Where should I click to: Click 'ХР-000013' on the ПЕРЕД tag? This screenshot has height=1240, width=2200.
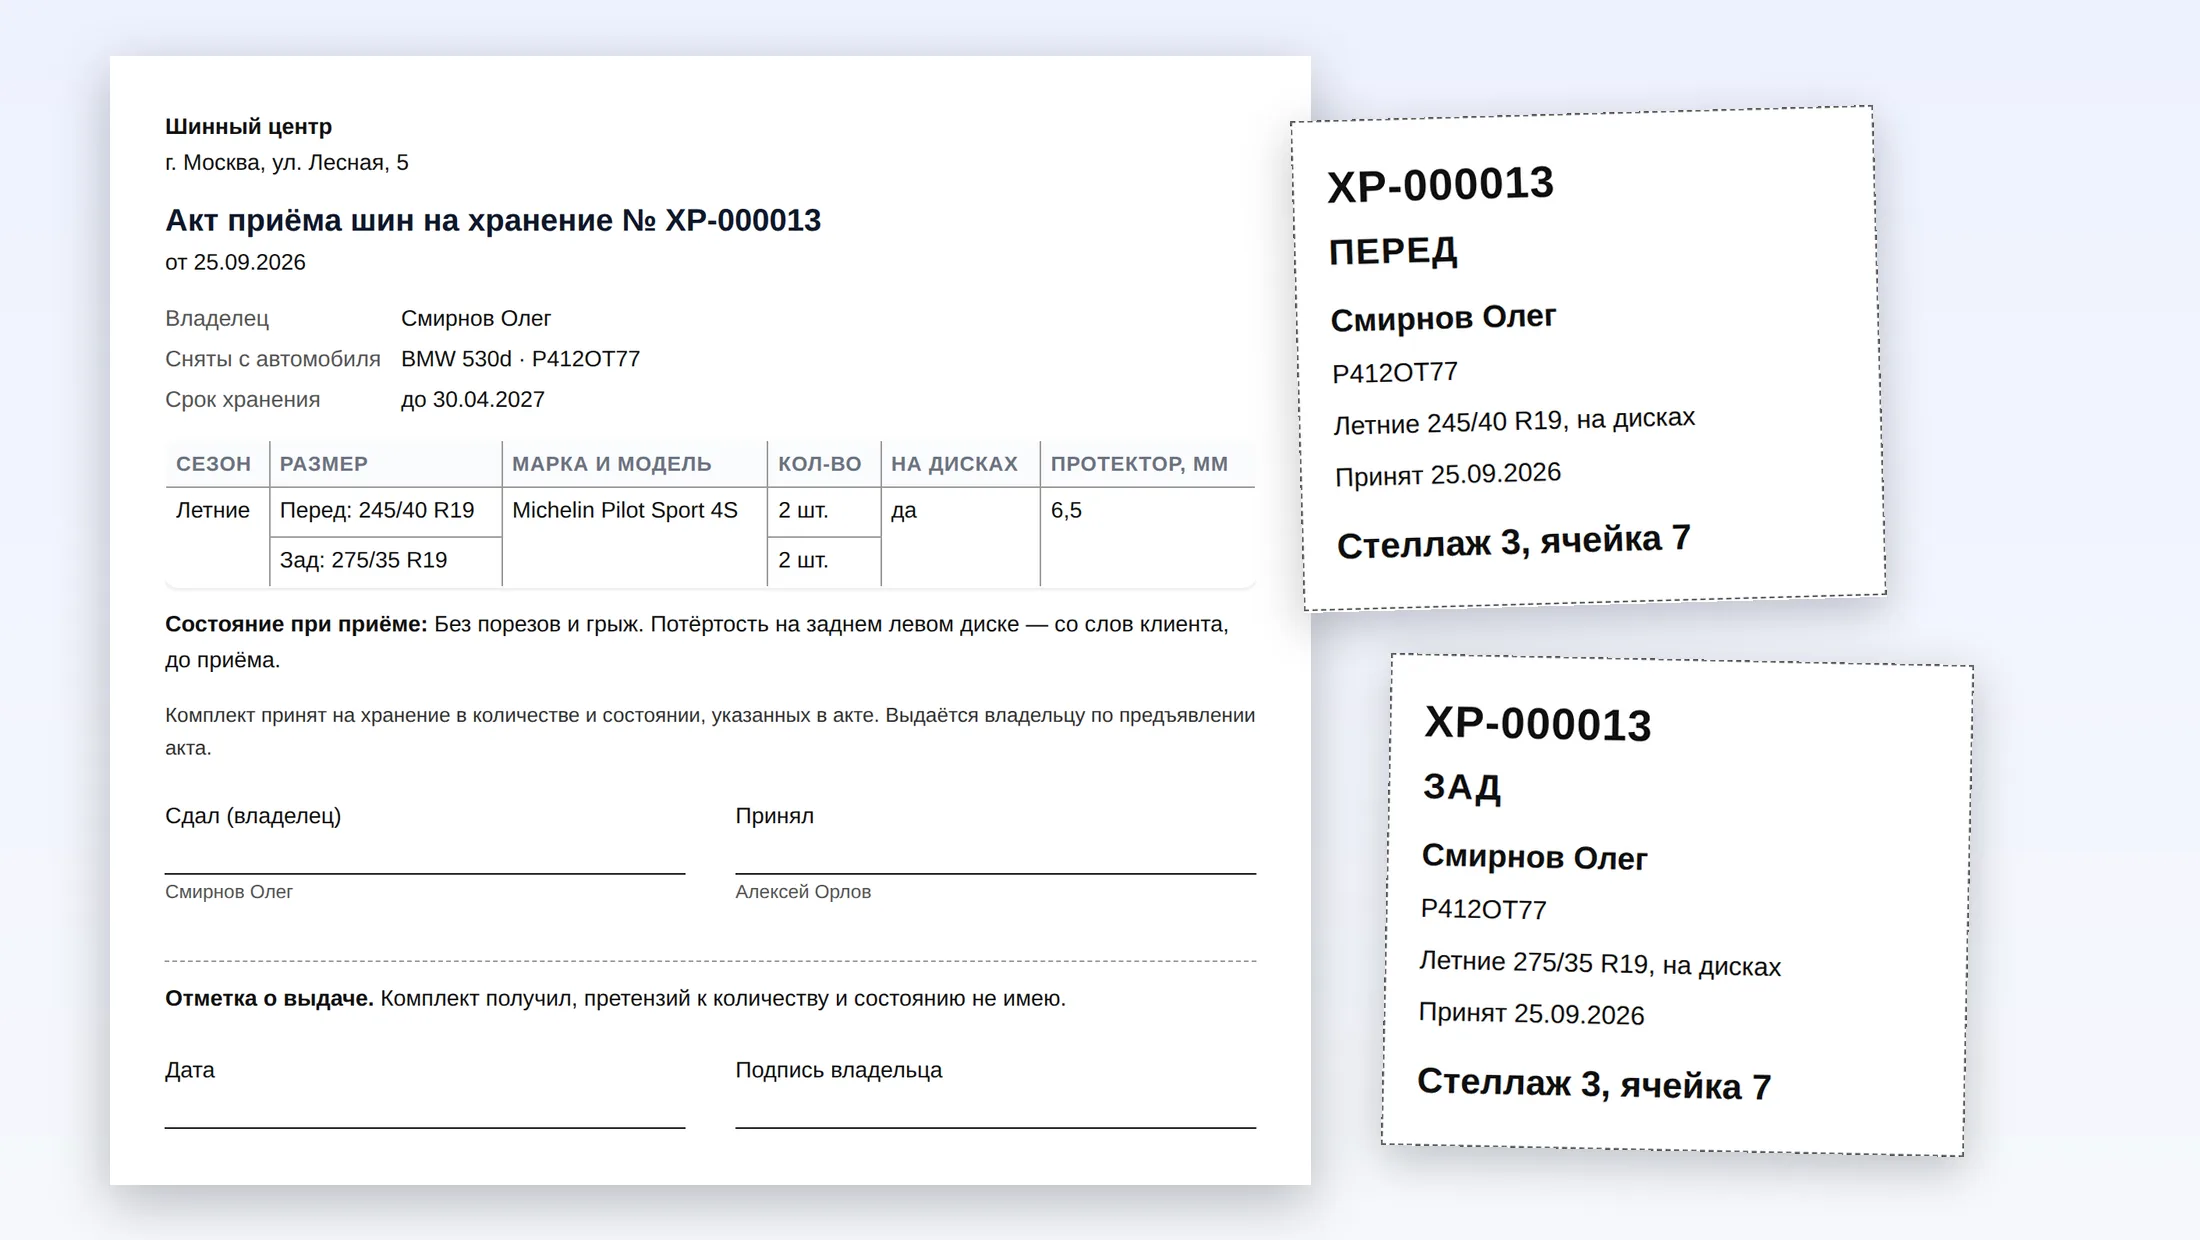point(1440,185)
